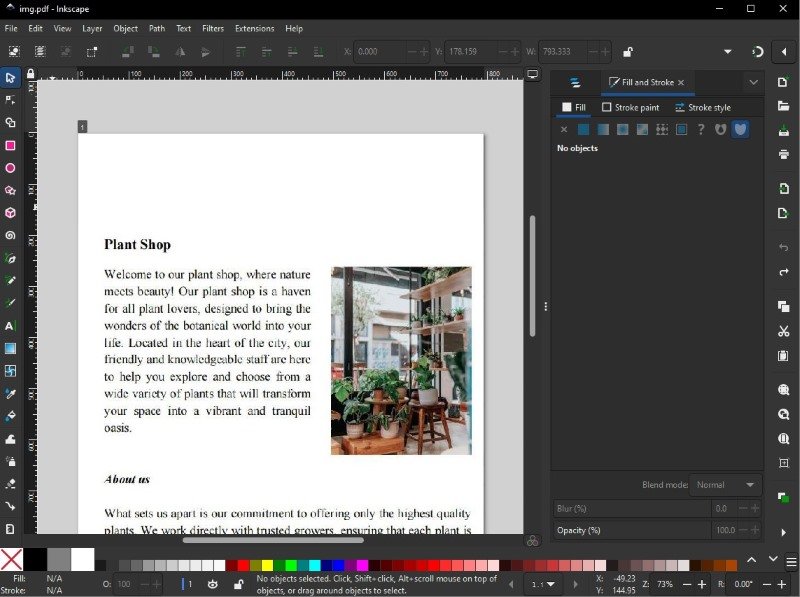Click the Cut icon in the commands bar
Viewport: 800px width, 597px height.
click(x=783, y=331)
